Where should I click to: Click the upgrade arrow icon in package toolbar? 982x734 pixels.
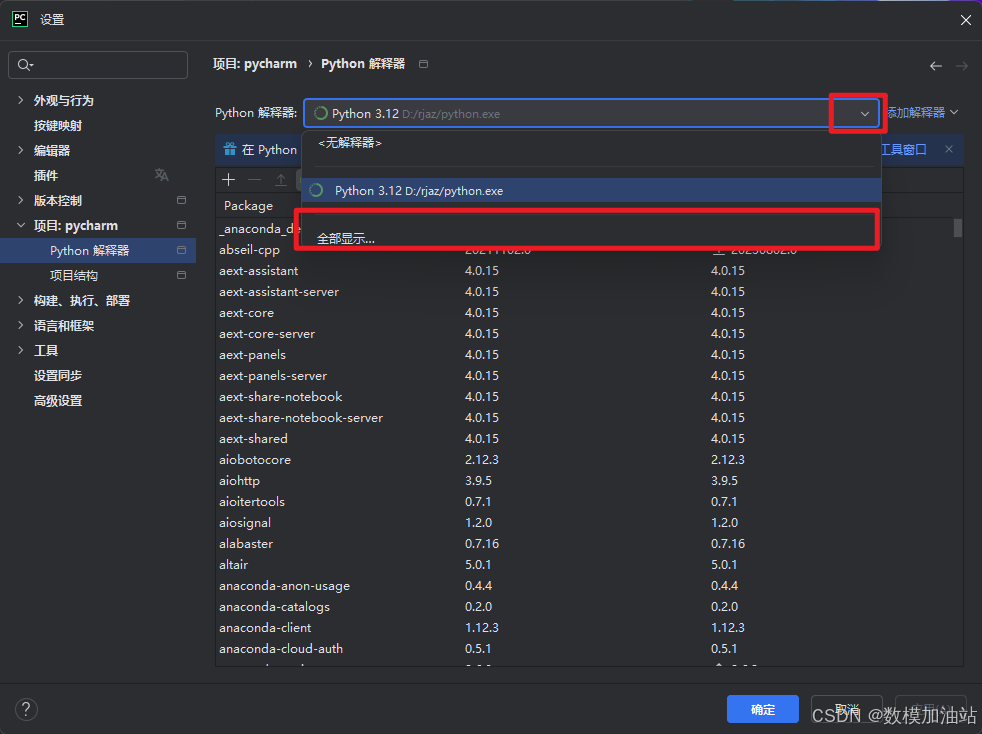281,180
